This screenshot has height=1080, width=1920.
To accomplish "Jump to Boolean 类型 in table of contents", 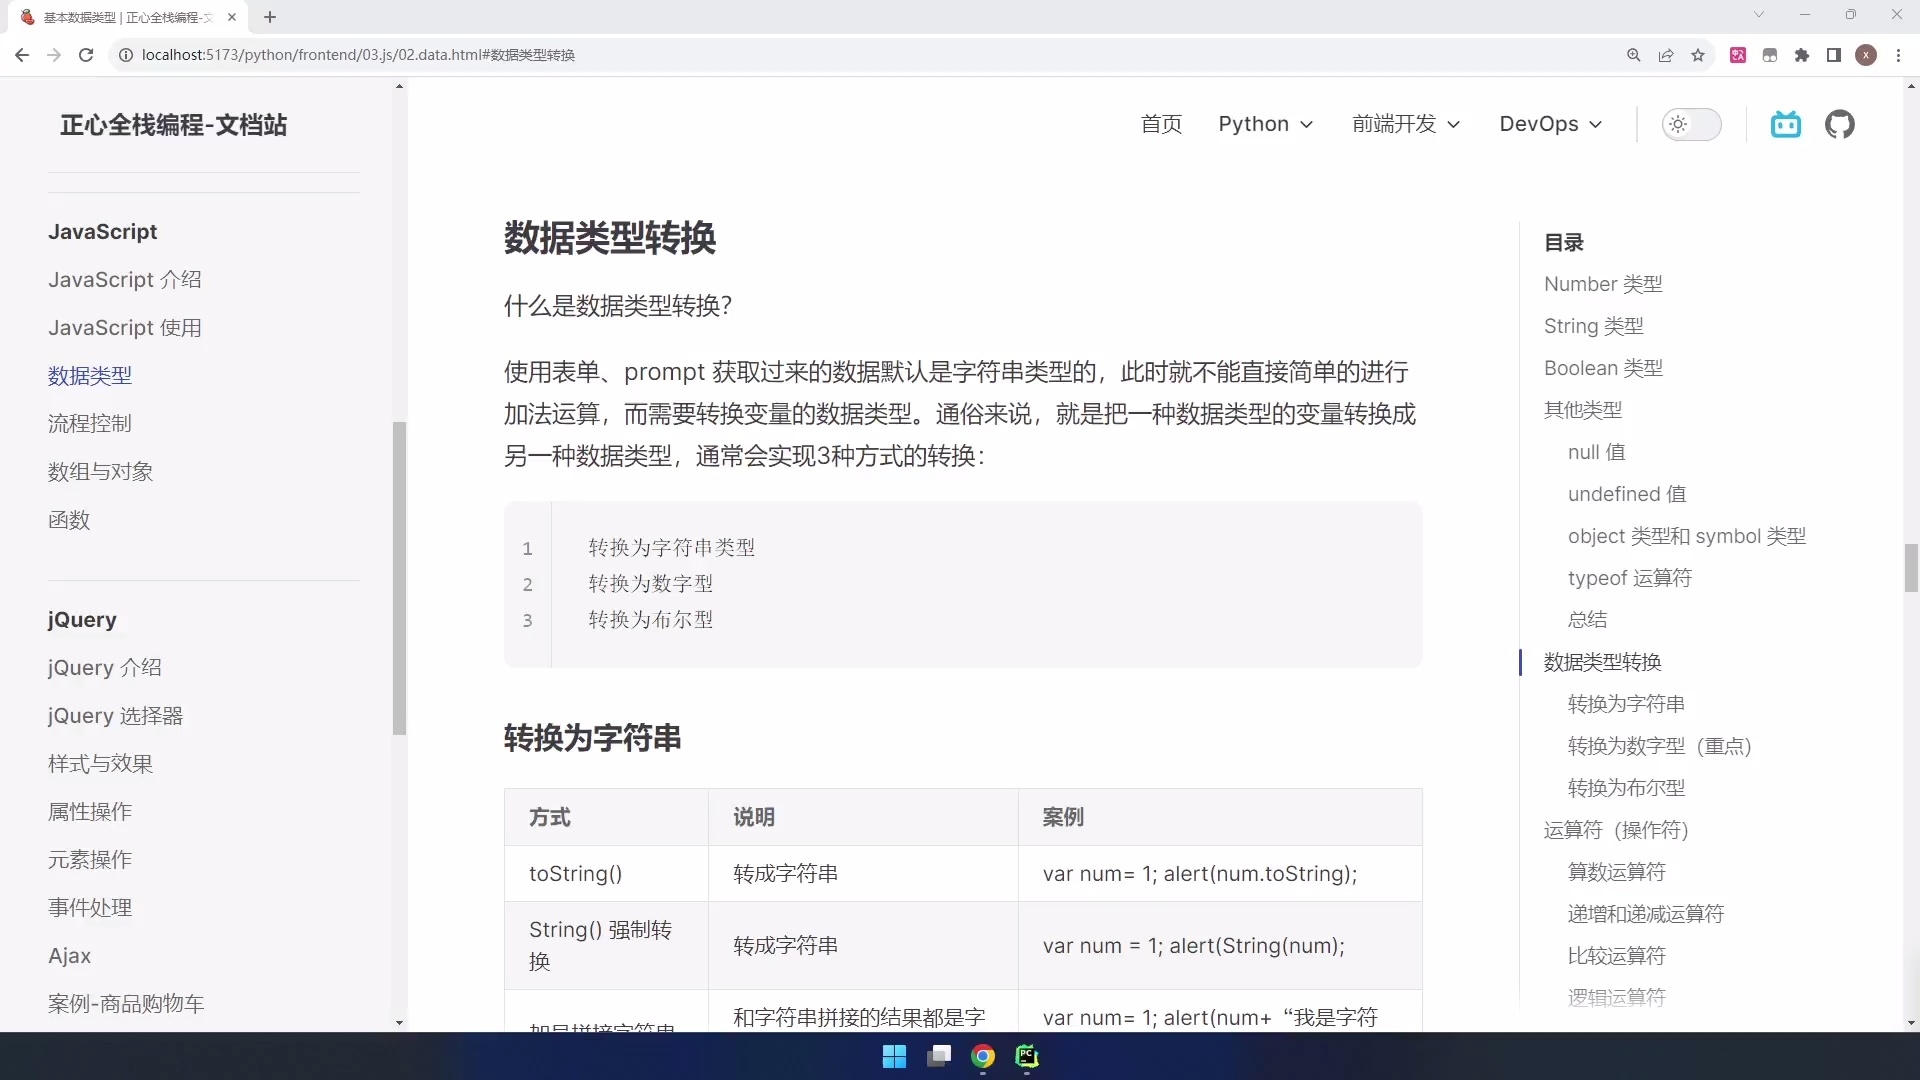I will coord(1603,368).
